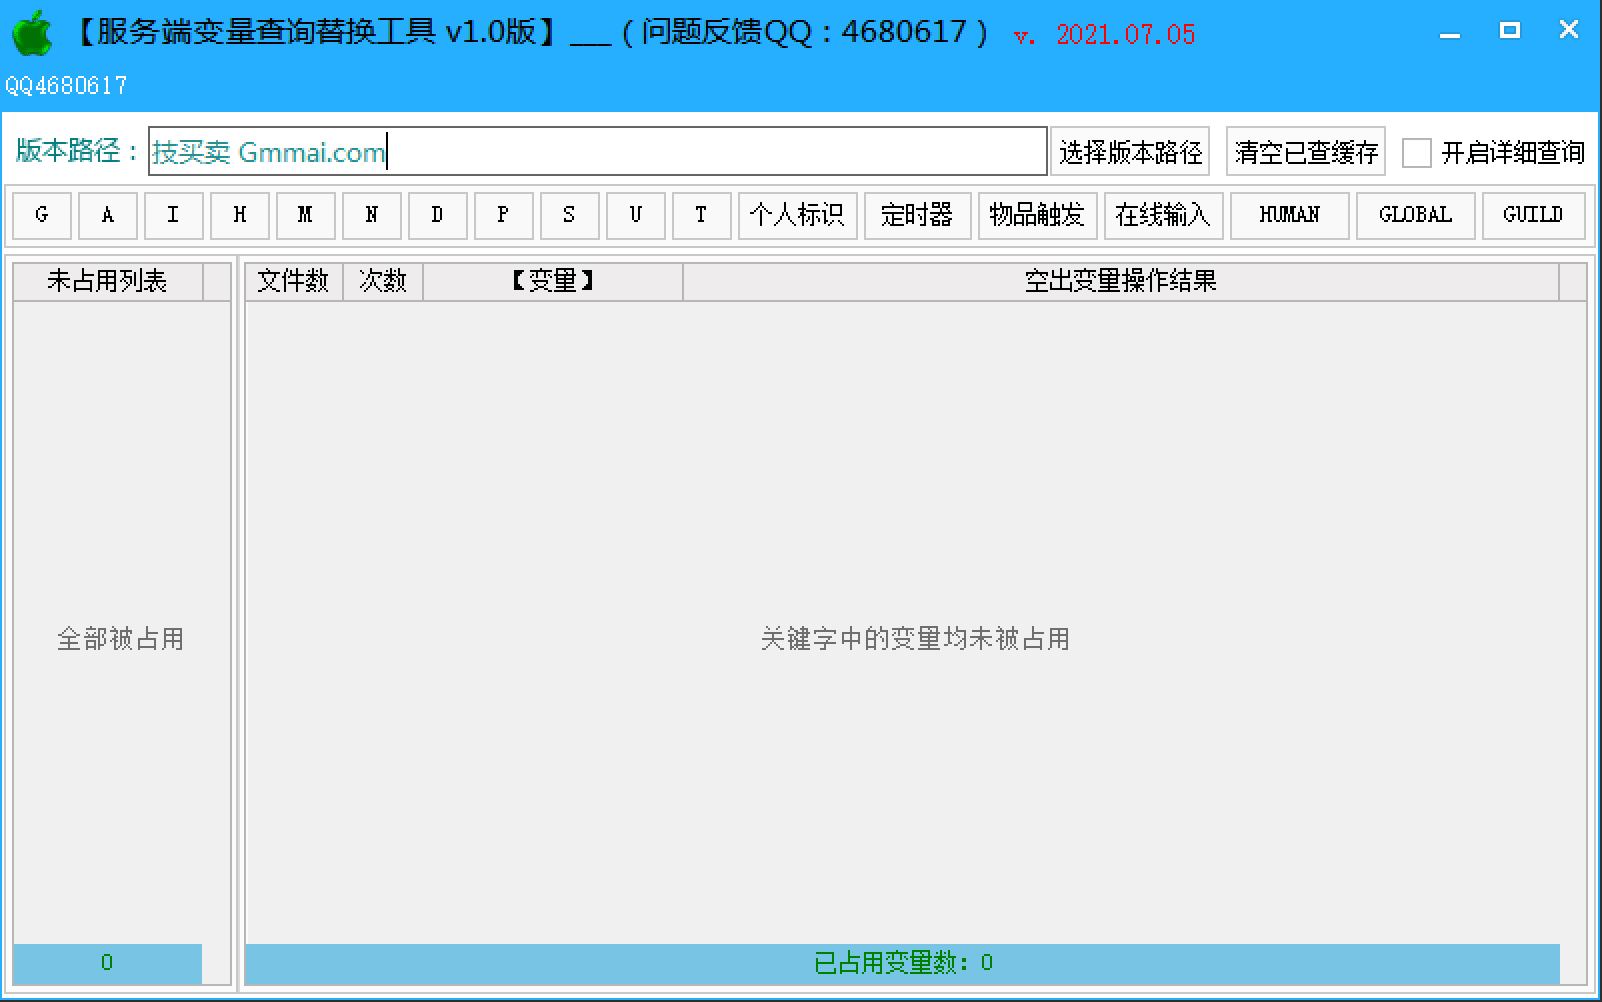Focus the 版本路径 input field

tap(598, 152)
